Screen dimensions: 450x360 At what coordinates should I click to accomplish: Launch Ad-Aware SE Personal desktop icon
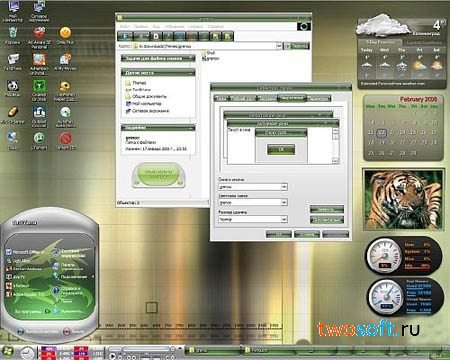[39, 36]
